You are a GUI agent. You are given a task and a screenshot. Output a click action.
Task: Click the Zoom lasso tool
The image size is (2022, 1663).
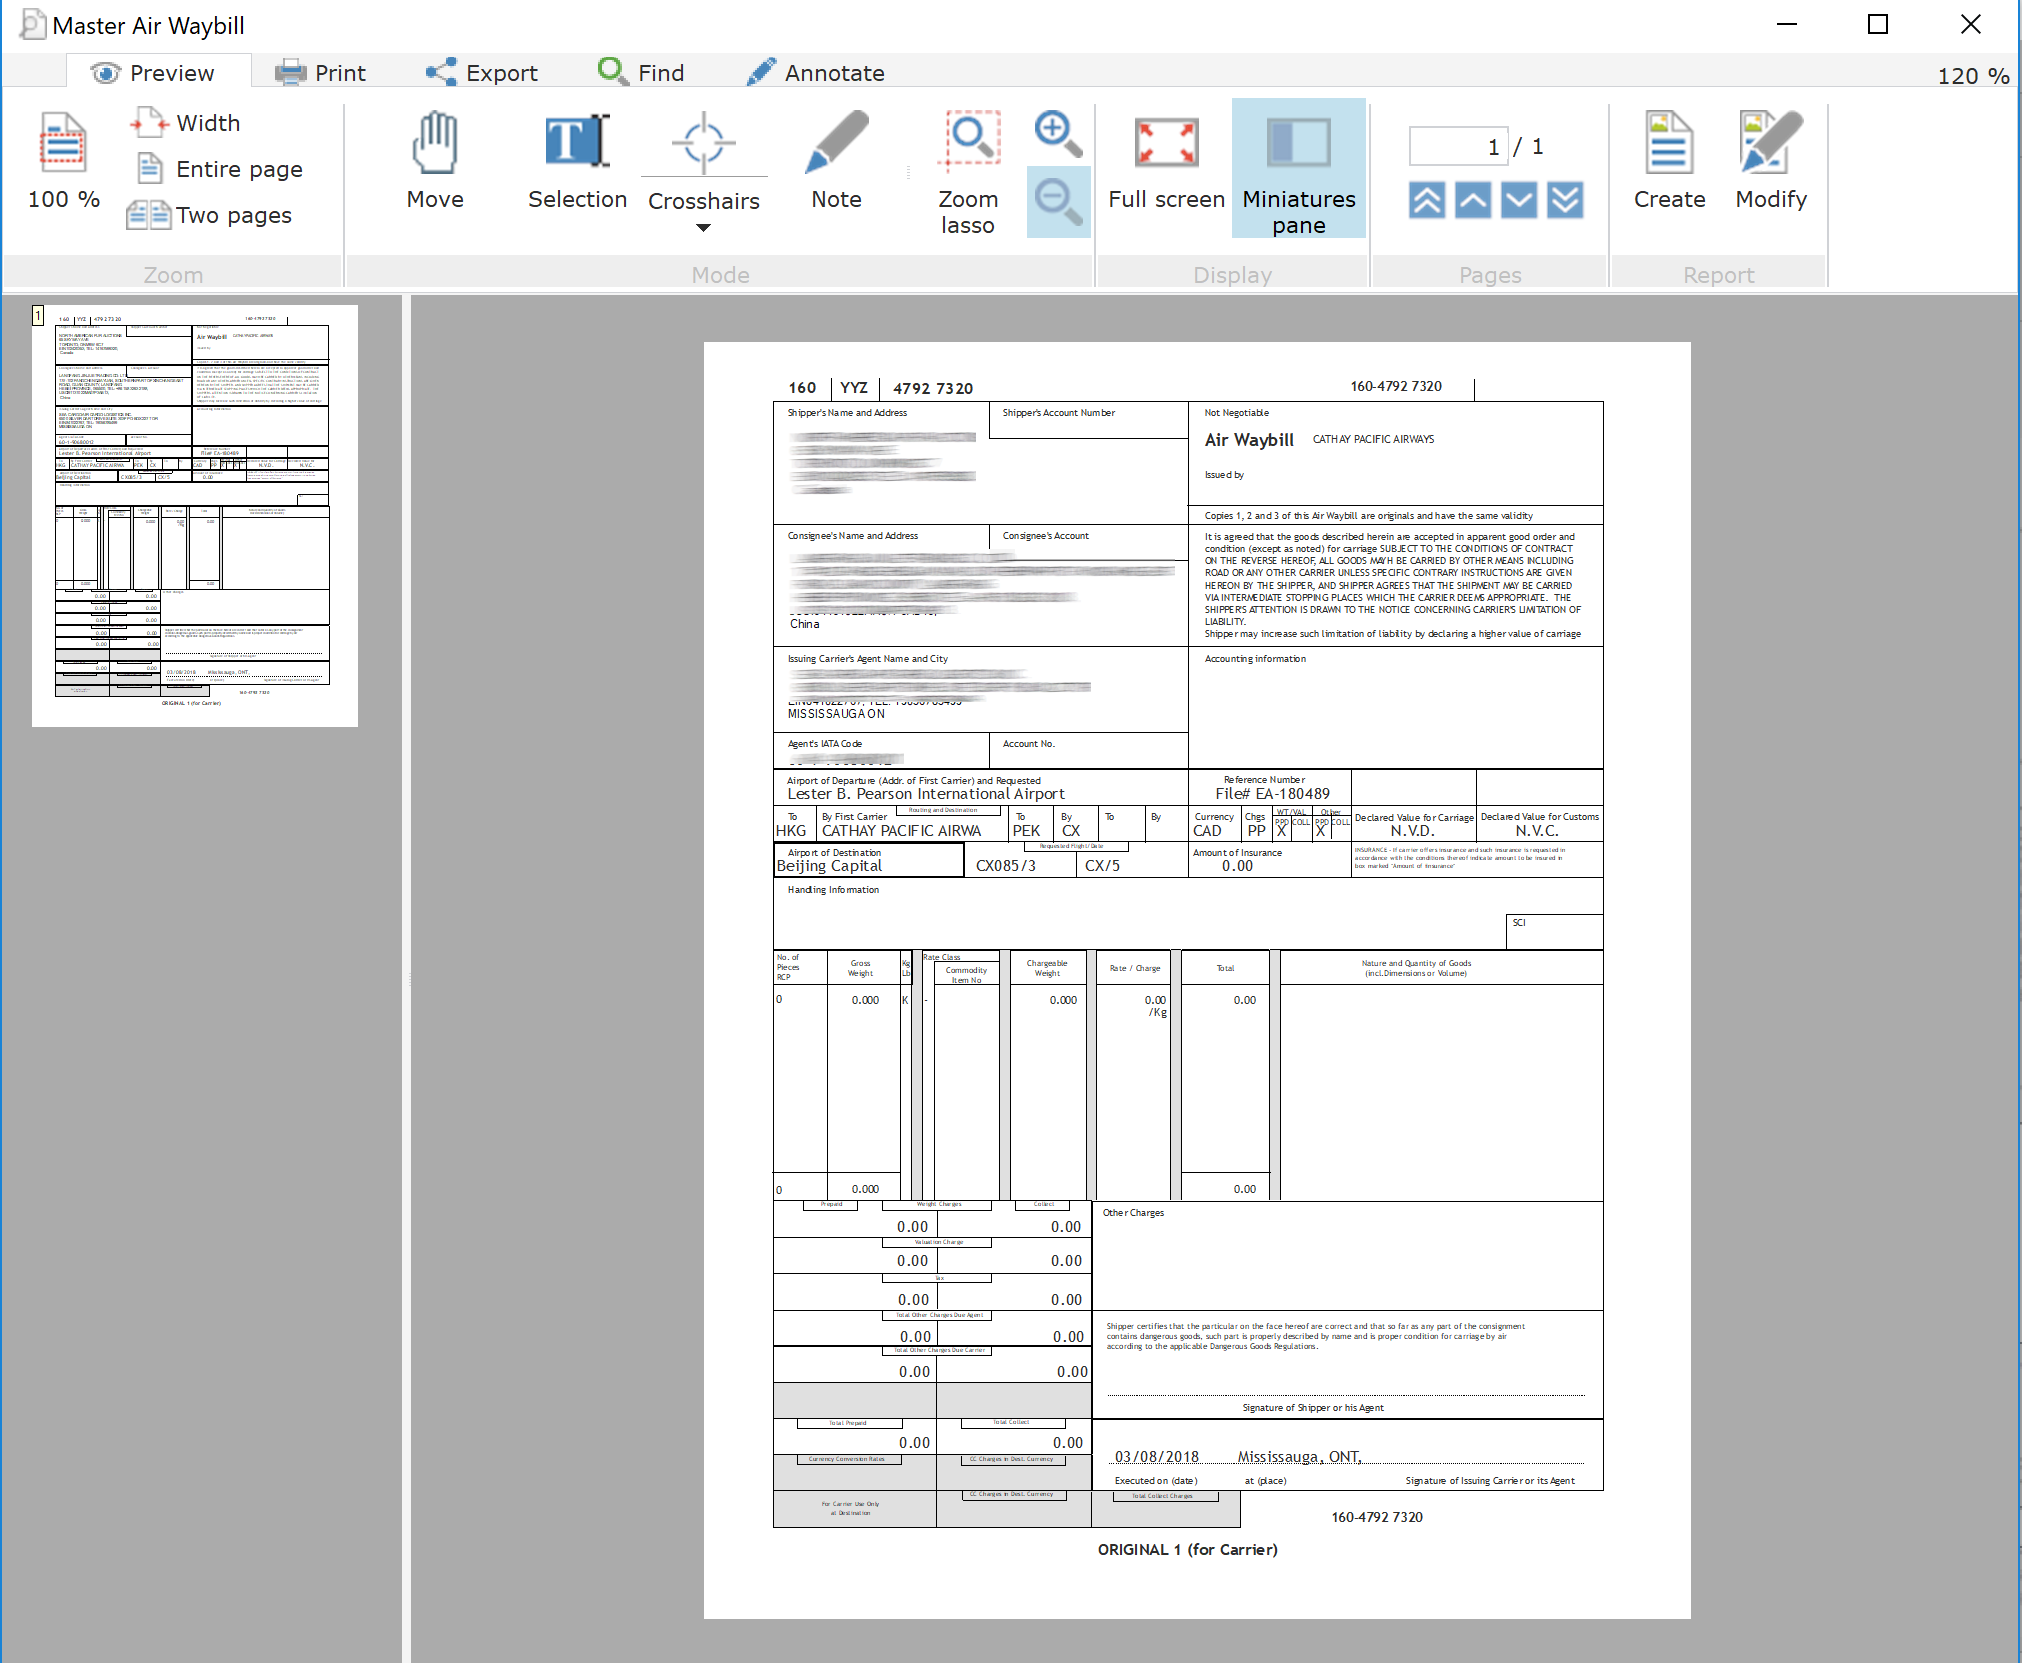[x=967, y=170]
